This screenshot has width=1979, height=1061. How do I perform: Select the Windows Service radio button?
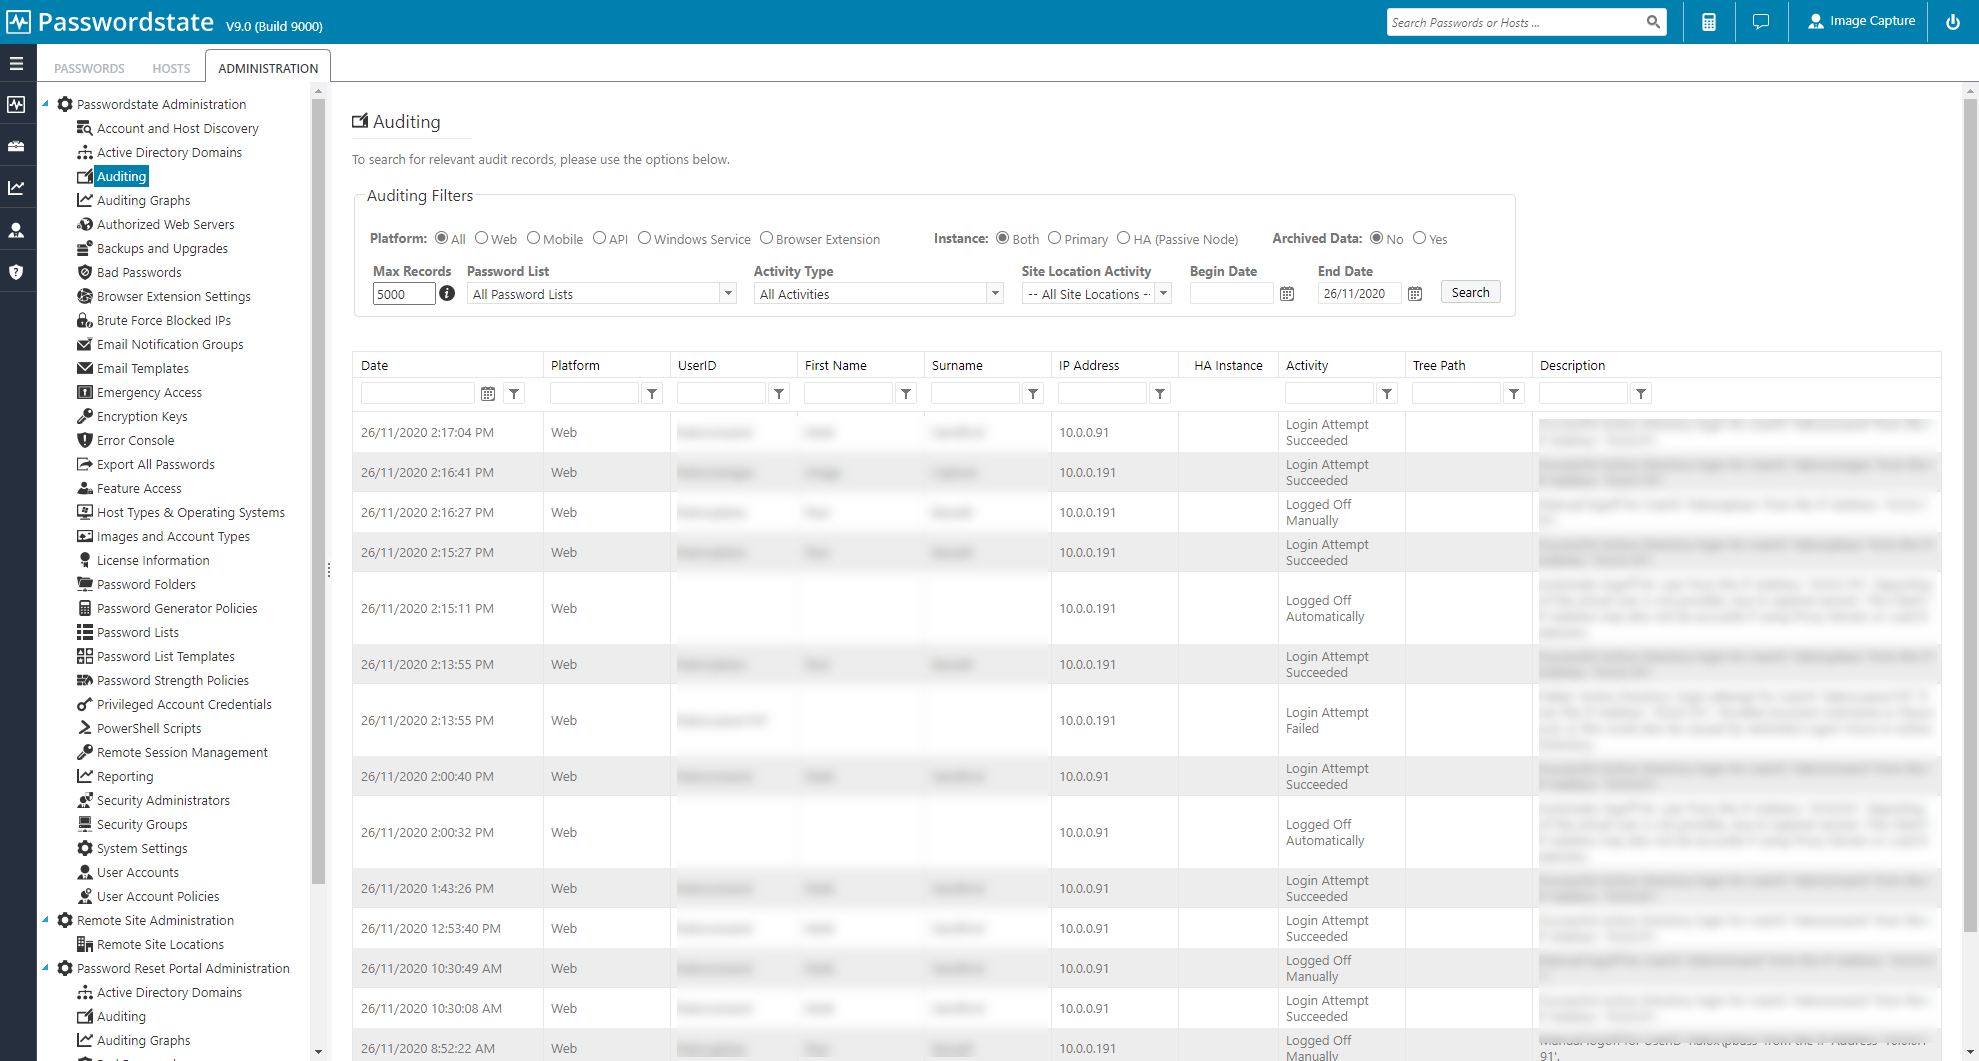point(644,238)
